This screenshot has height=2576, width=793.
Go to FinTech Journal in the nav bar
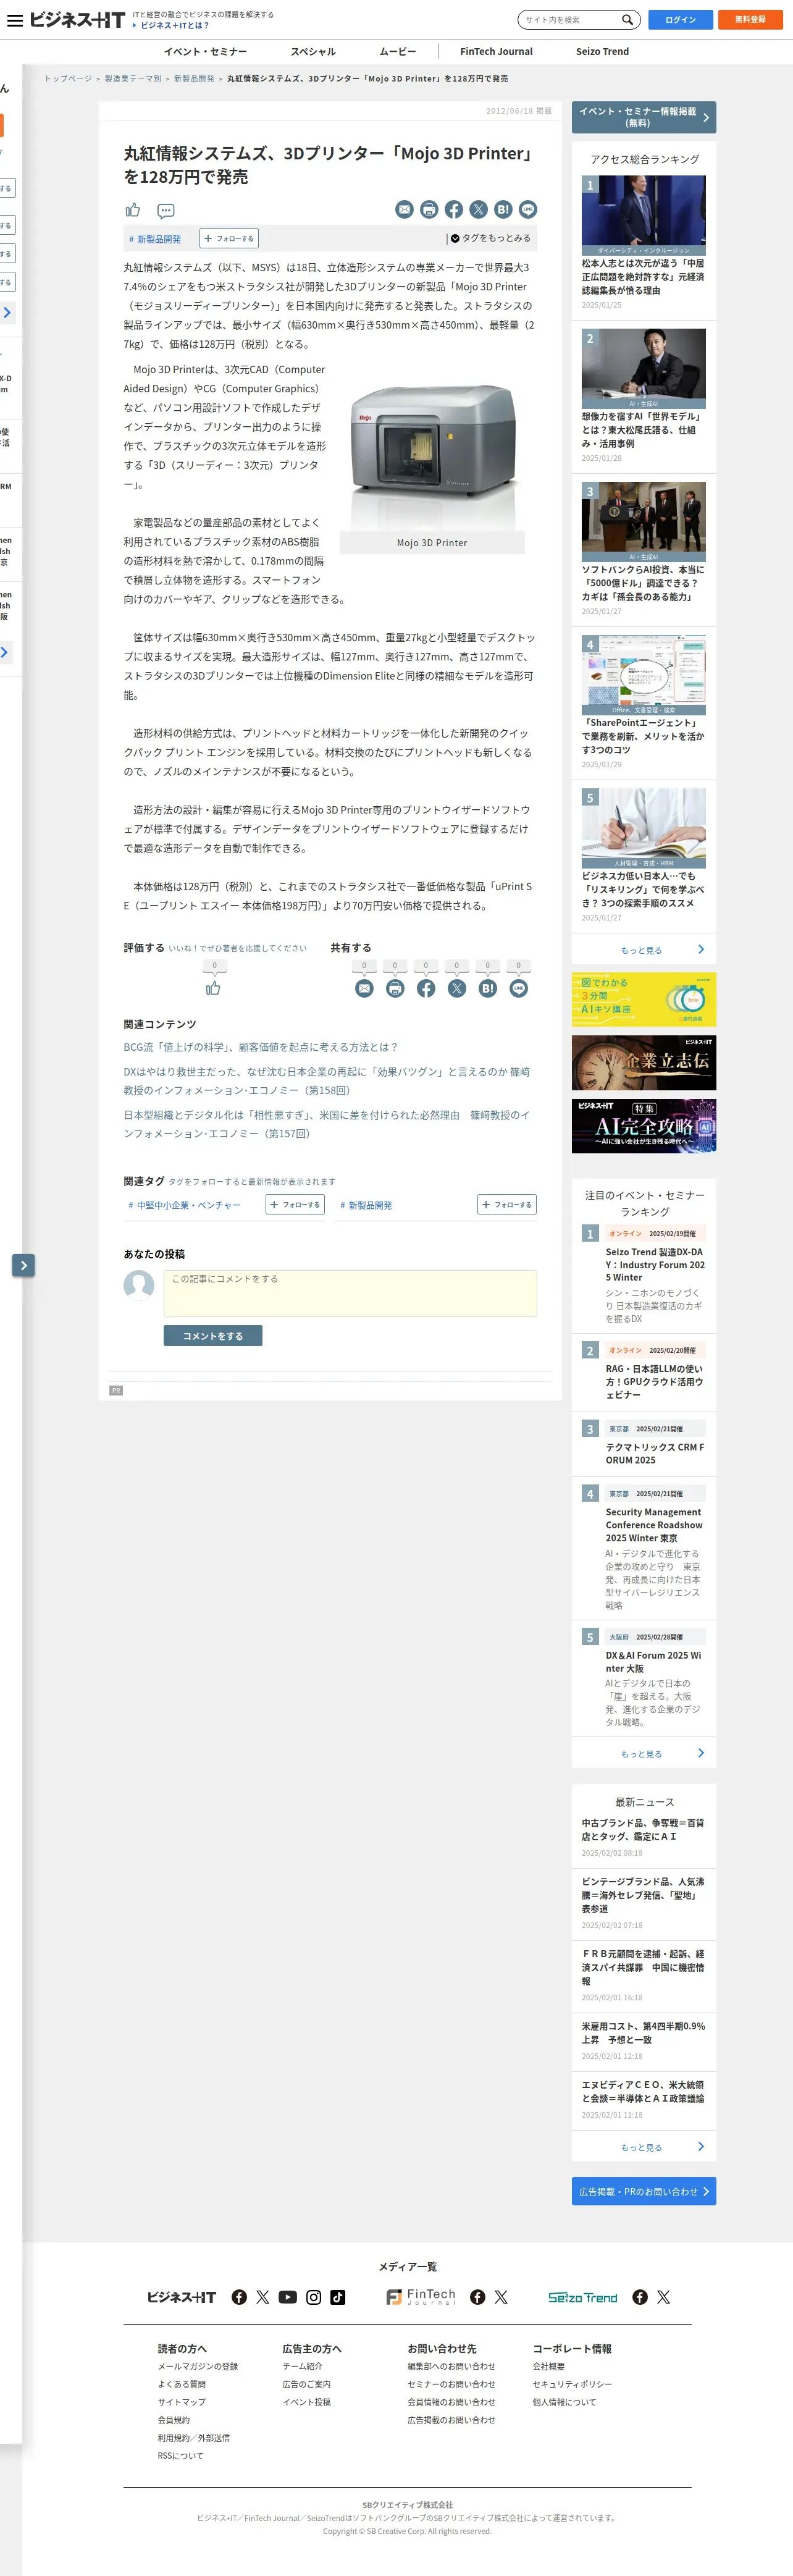(496, 52)
